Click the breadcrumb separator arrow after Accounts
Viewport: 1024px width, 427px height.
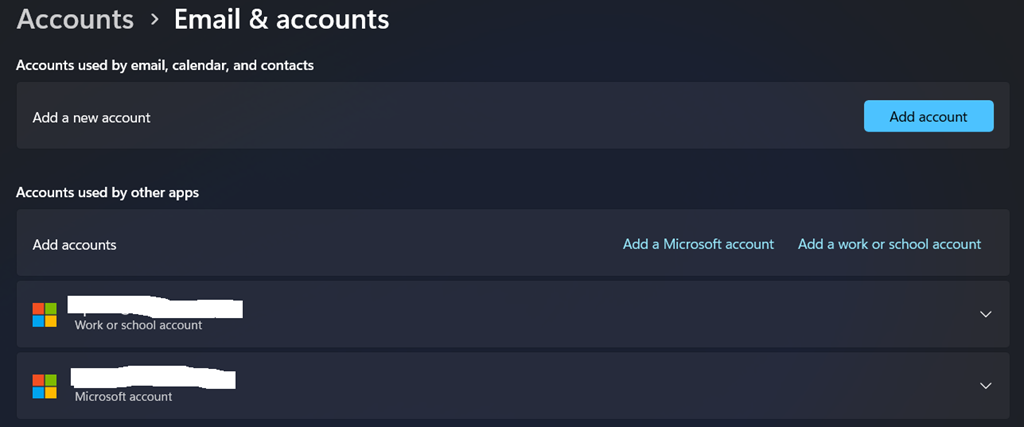(154, 19)
